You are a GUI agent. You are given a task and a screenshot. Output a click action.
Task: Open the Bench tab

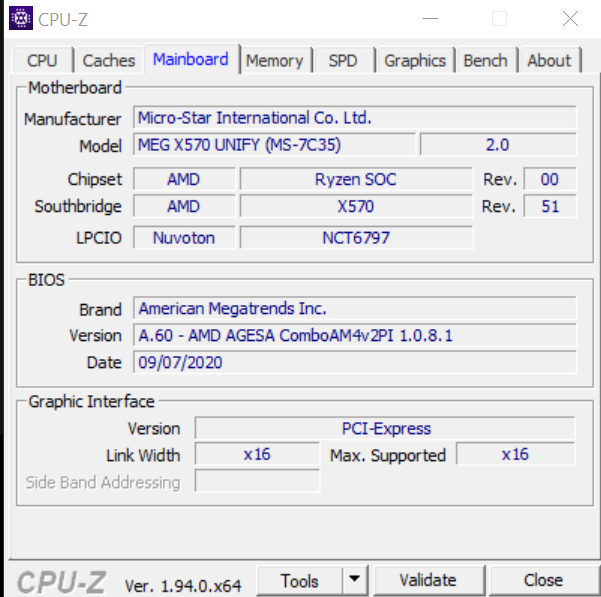point(485,61)
